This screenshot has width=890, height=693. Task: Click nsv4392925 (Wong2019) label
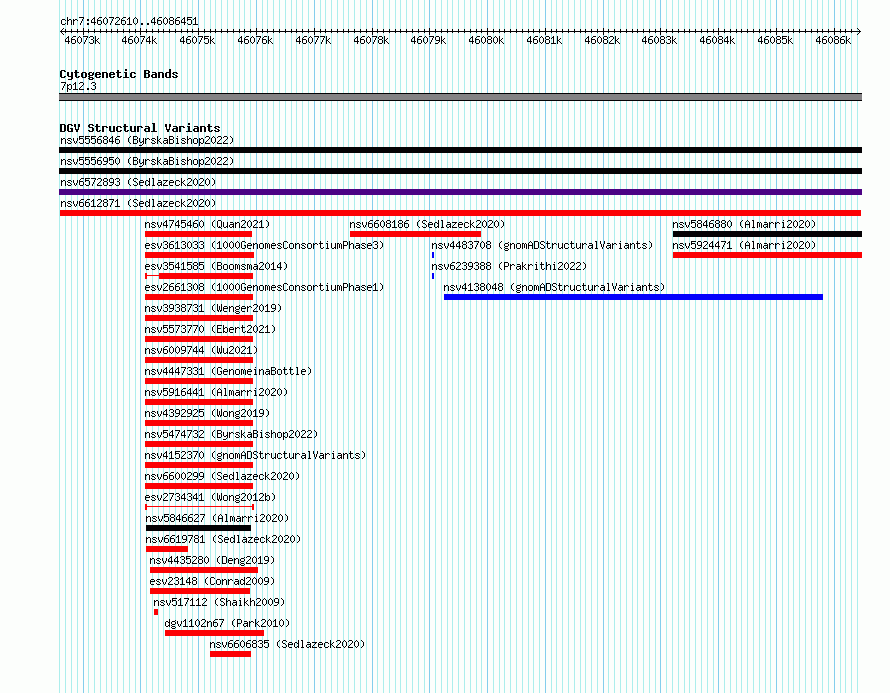pos(207,413)
